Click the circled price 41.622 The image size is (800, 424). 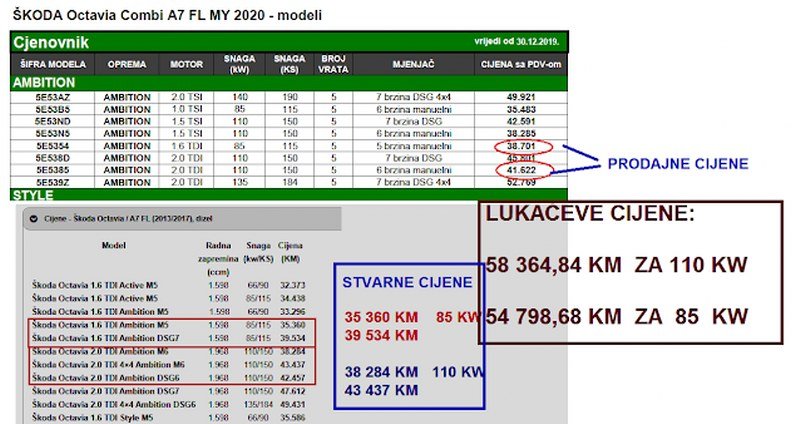coord(519,170)
